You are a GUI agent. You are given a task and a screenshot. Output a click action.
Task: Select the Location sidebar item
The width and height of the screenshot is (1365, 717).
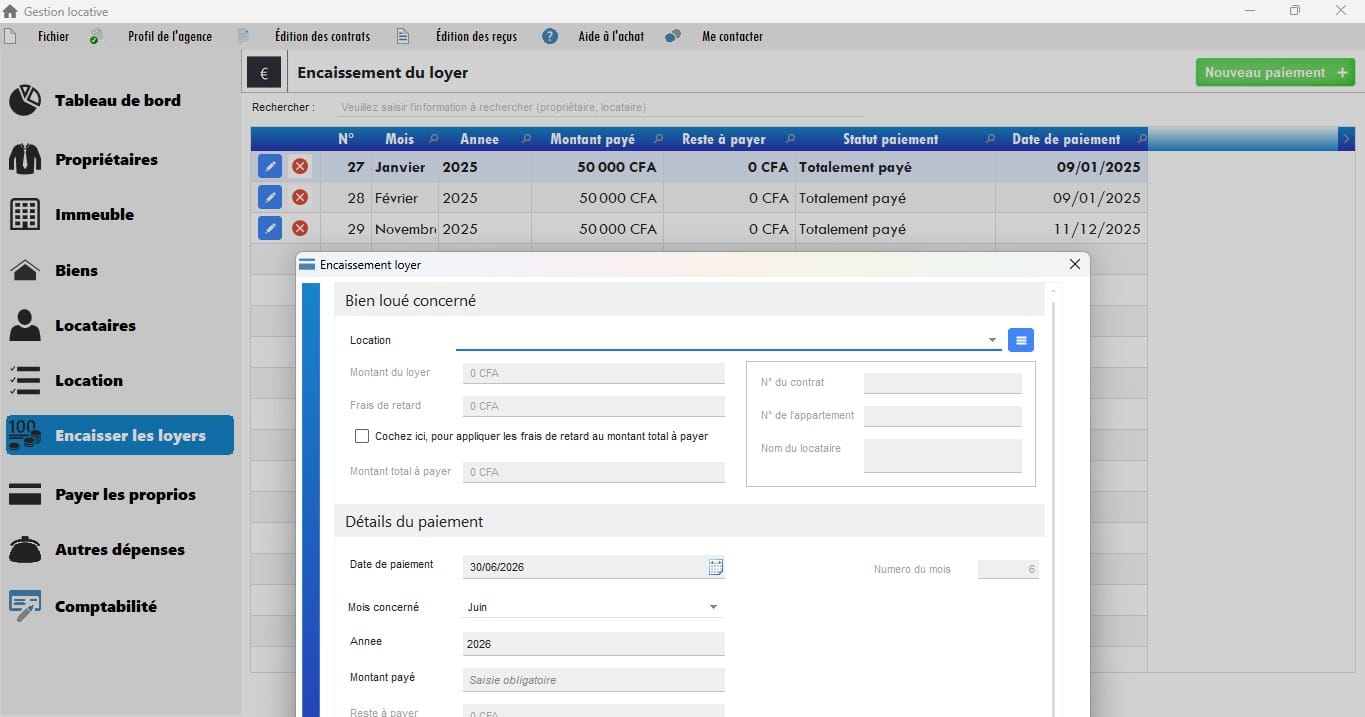pyautogui.click(x=65, y=380)
